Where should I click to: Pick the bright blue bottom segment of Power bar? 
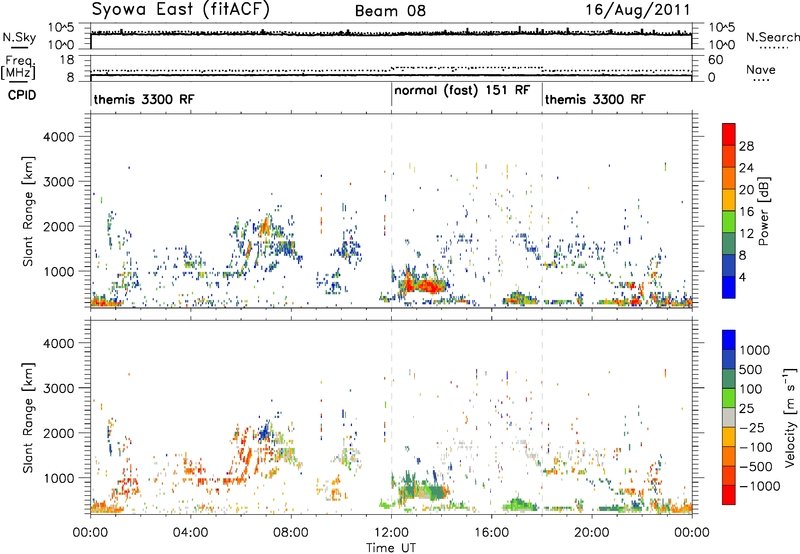click(729, 288)
